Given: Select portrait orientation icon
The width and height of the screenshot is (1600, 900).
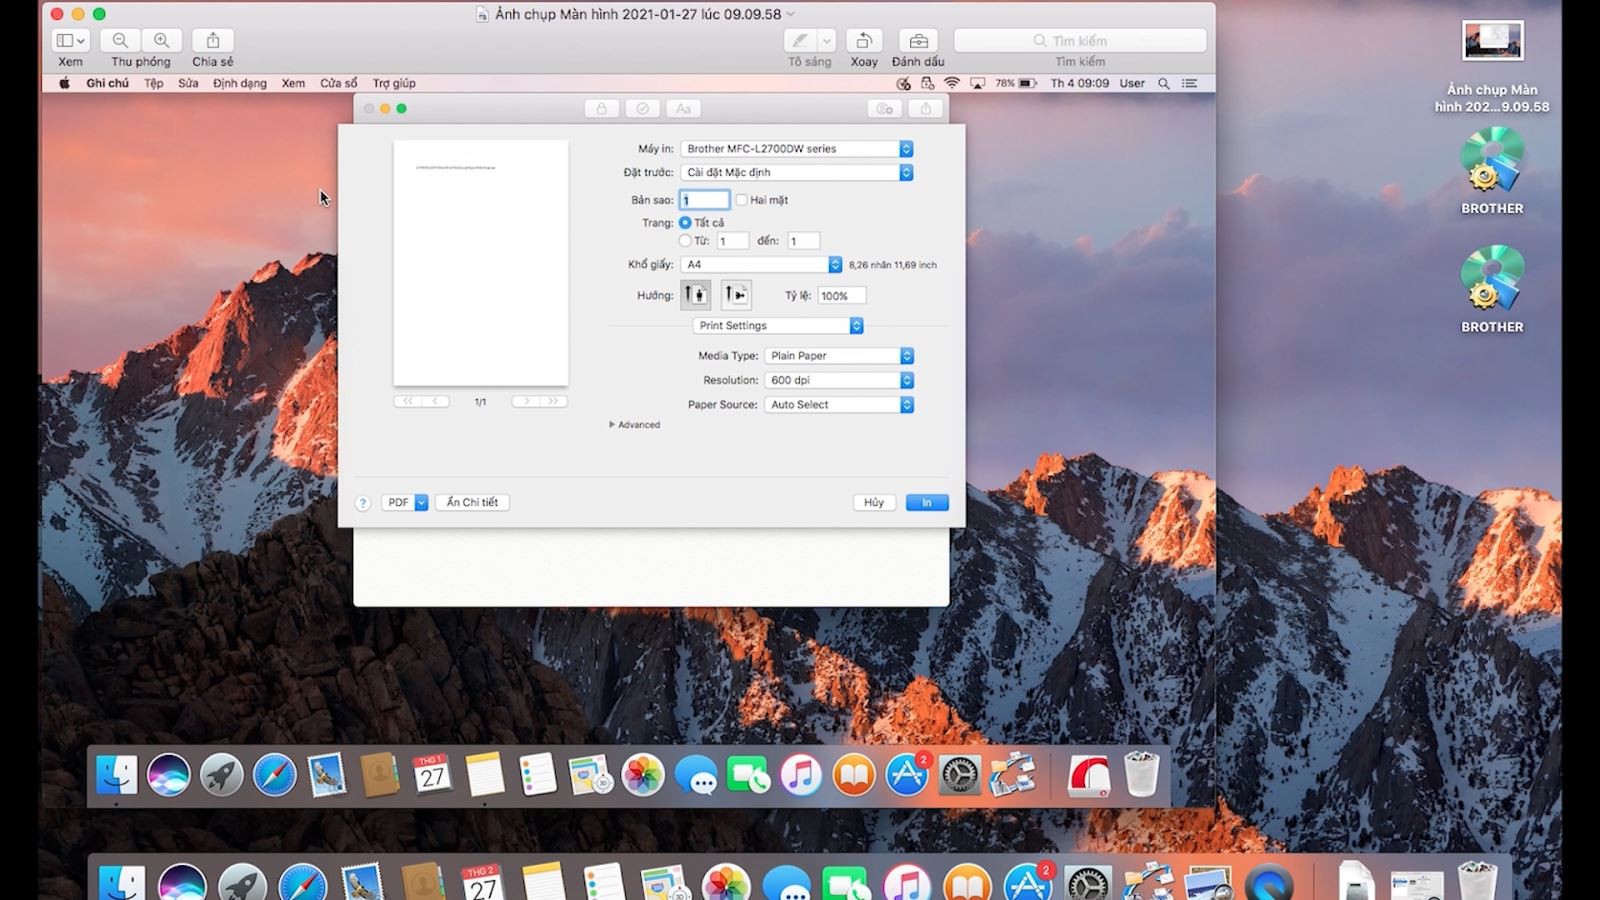Looking at the screenshot, I should click(696, 295).
